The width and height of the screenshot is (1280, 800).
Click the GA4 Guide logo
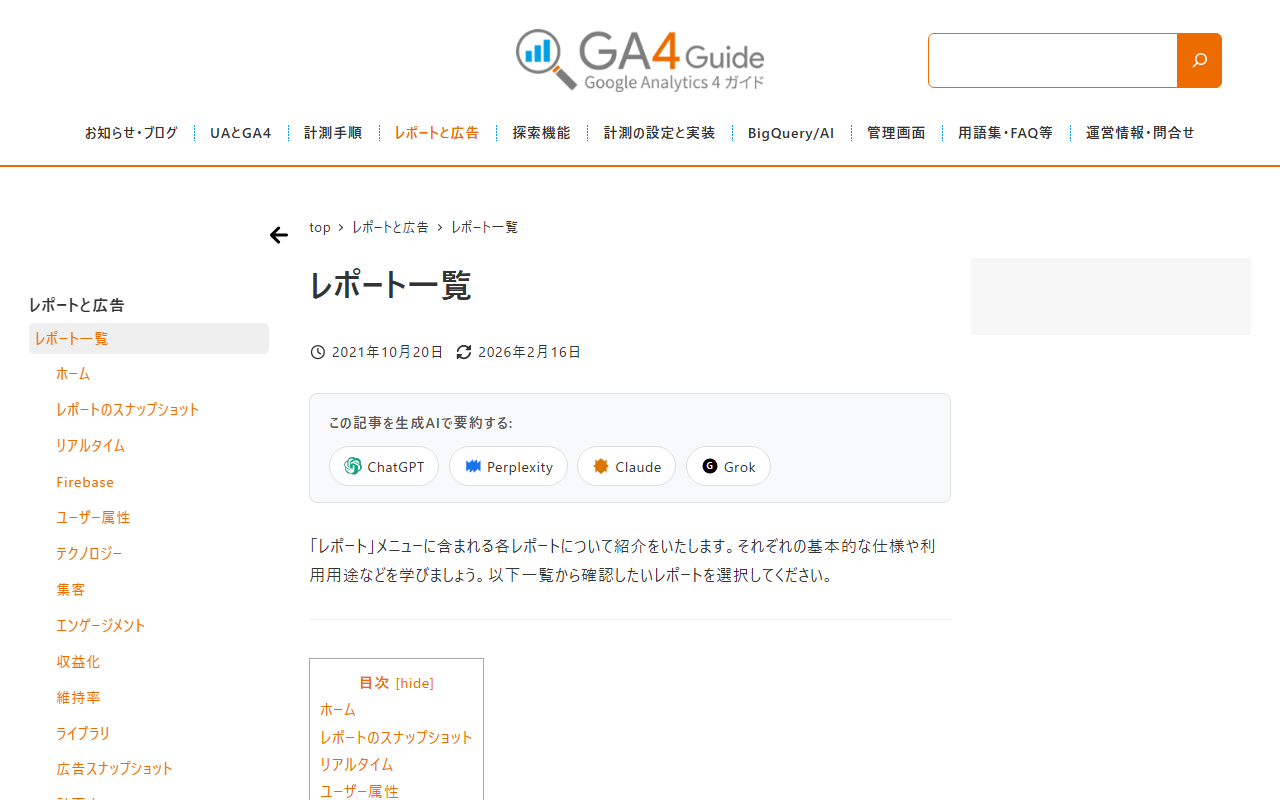tap(640, 60)
